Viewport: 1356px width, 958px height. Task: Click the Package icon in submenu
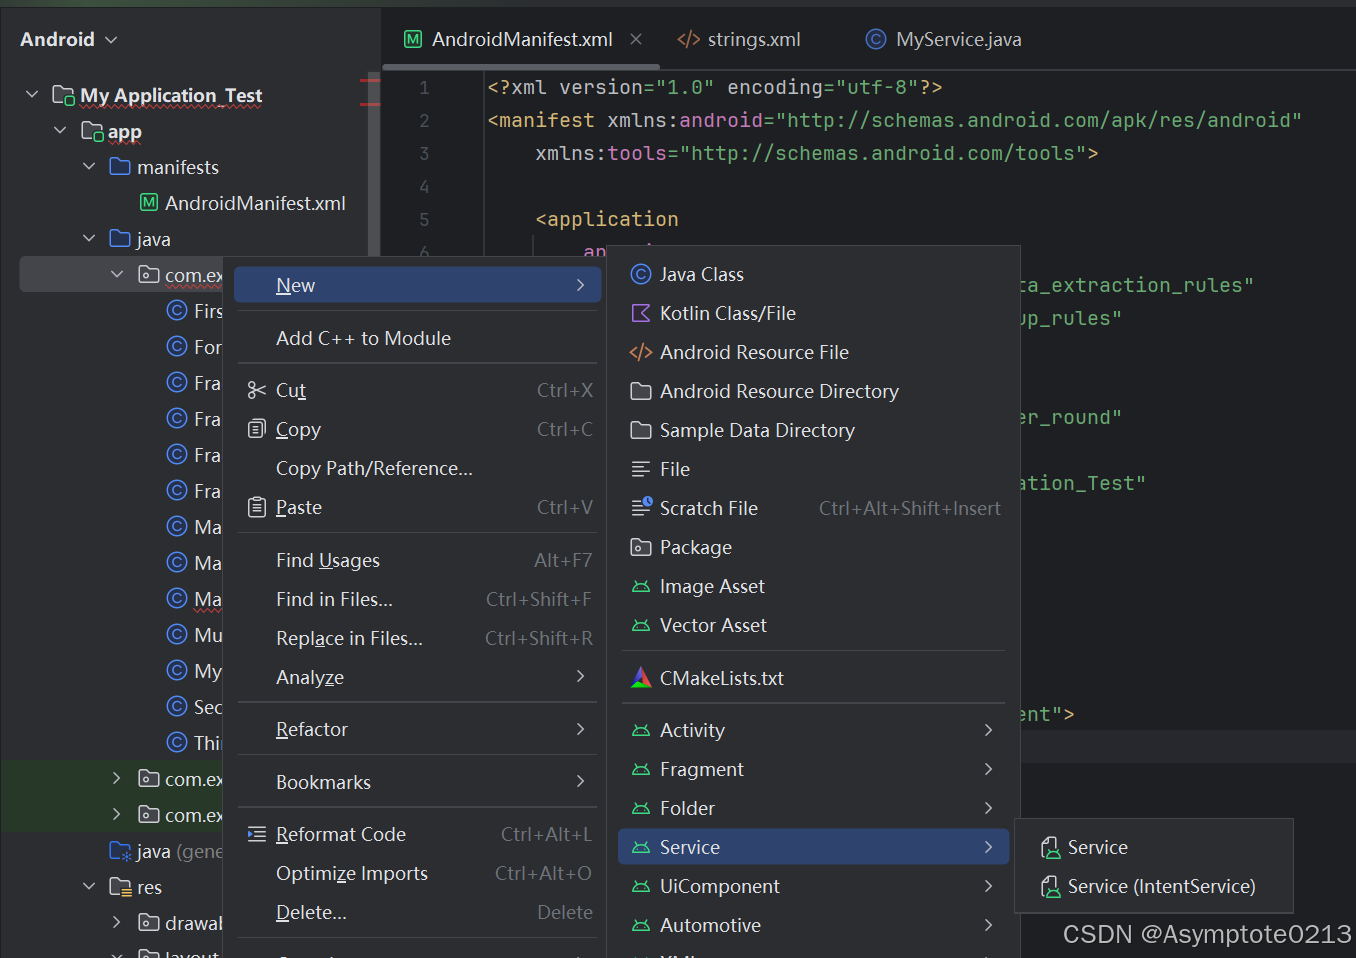pyautogui.click(x=641, y=547)
